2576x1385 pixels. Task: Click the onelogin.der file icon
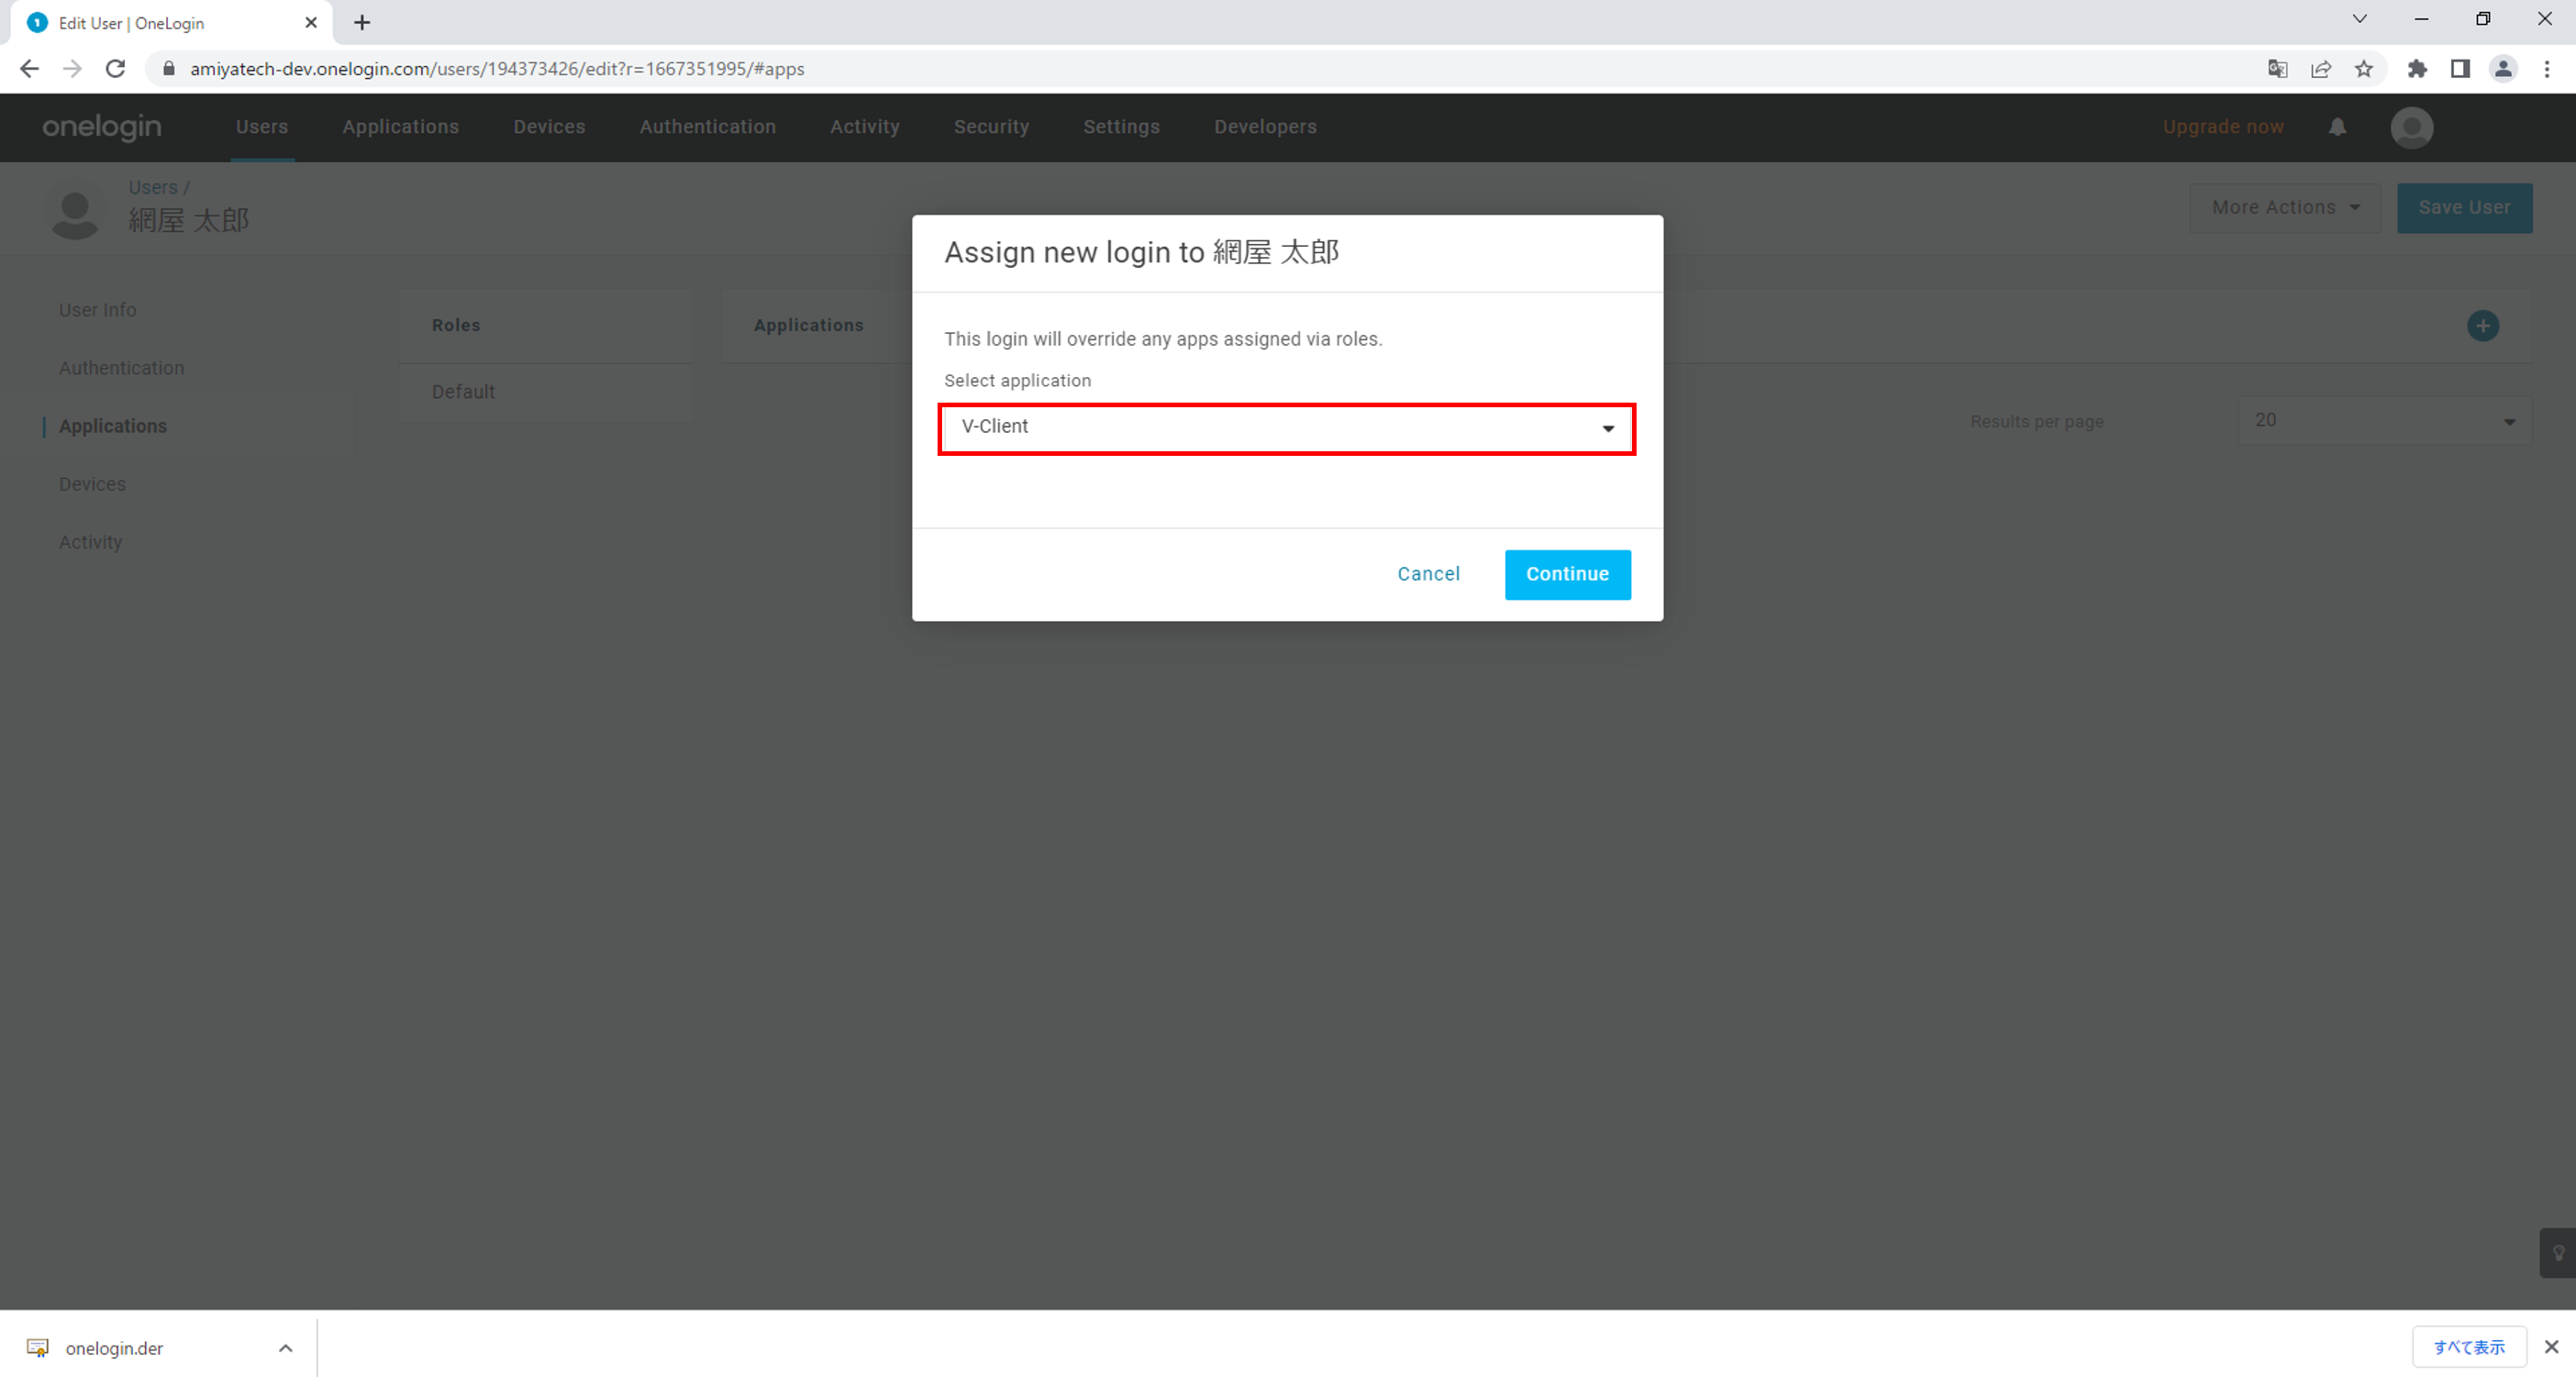pos(38,1347)
